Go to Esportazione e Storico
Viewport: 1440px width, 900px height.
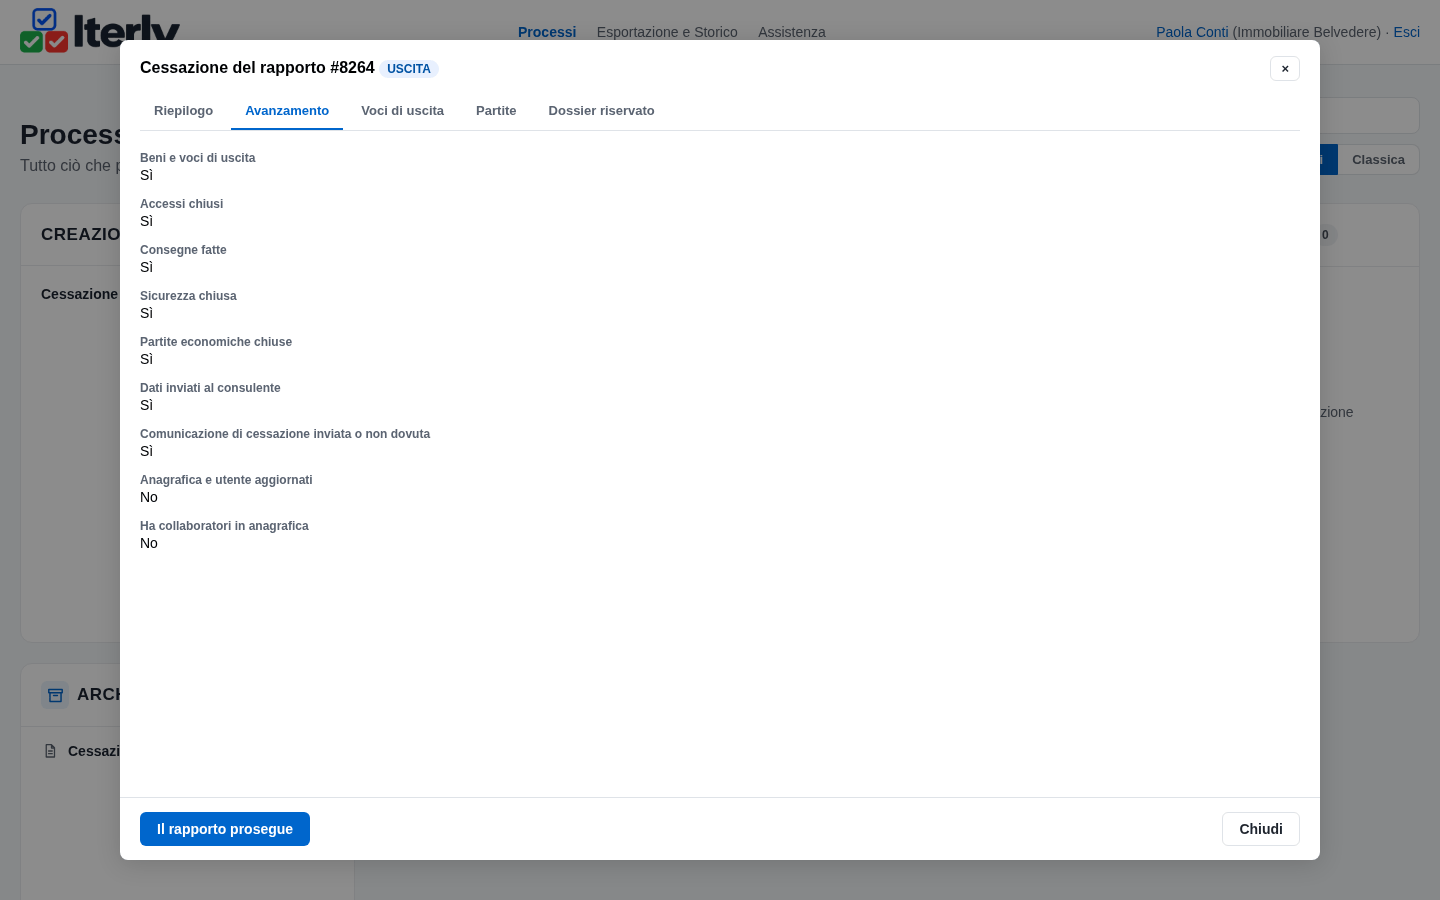(667, 32)
